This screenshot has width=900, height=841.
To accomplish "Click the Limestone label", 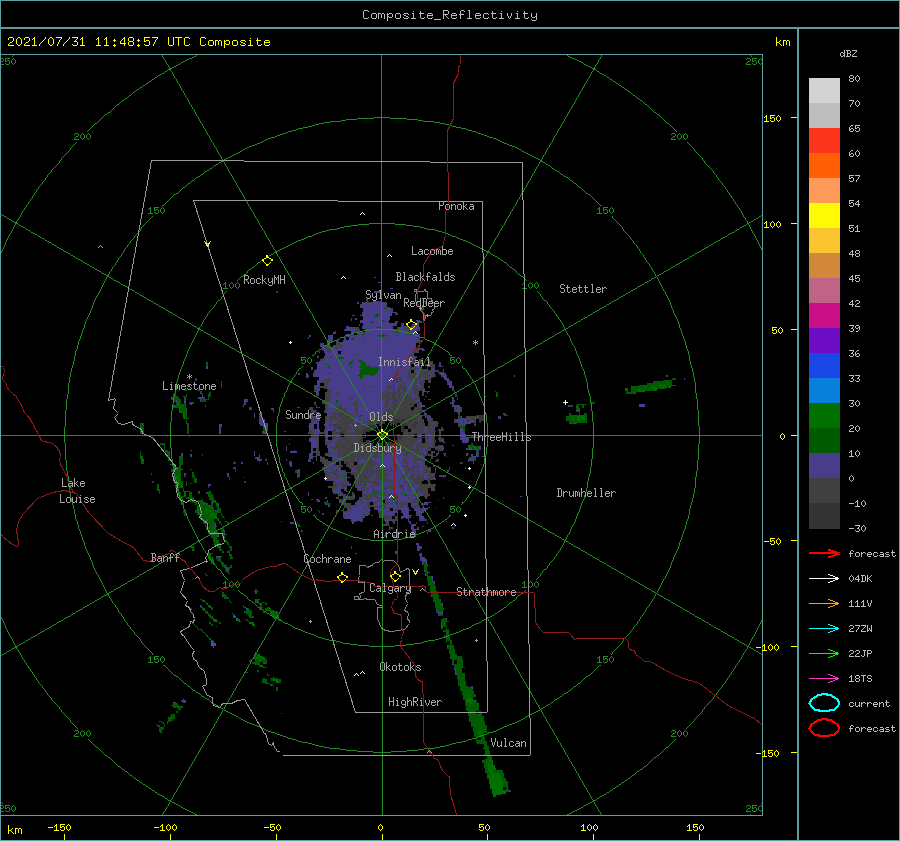I will point(189,386).
